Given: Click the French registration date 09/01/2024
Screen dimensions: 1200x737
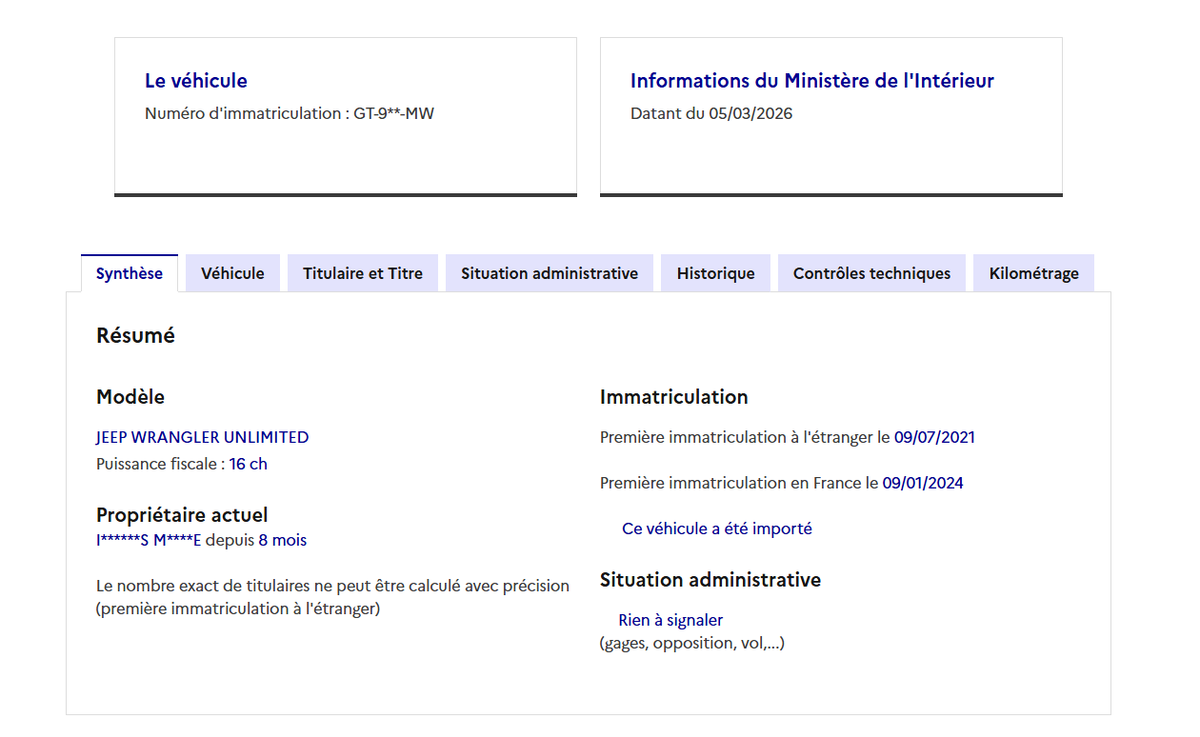Looking at the screenshot, I should [922, 483].
